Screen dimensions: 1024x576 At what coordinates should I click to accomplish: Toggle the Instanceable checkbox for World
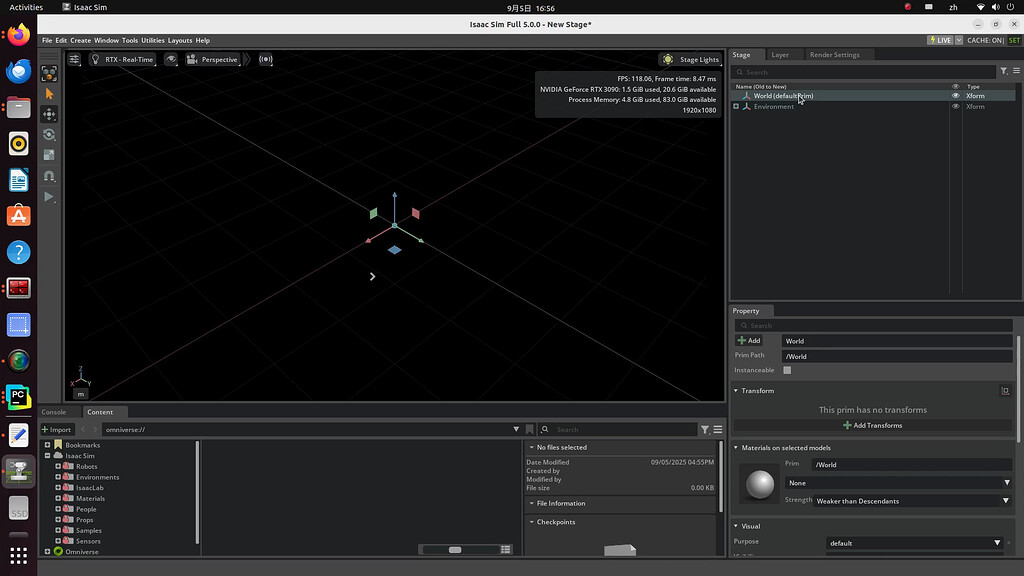coord(787,369)
